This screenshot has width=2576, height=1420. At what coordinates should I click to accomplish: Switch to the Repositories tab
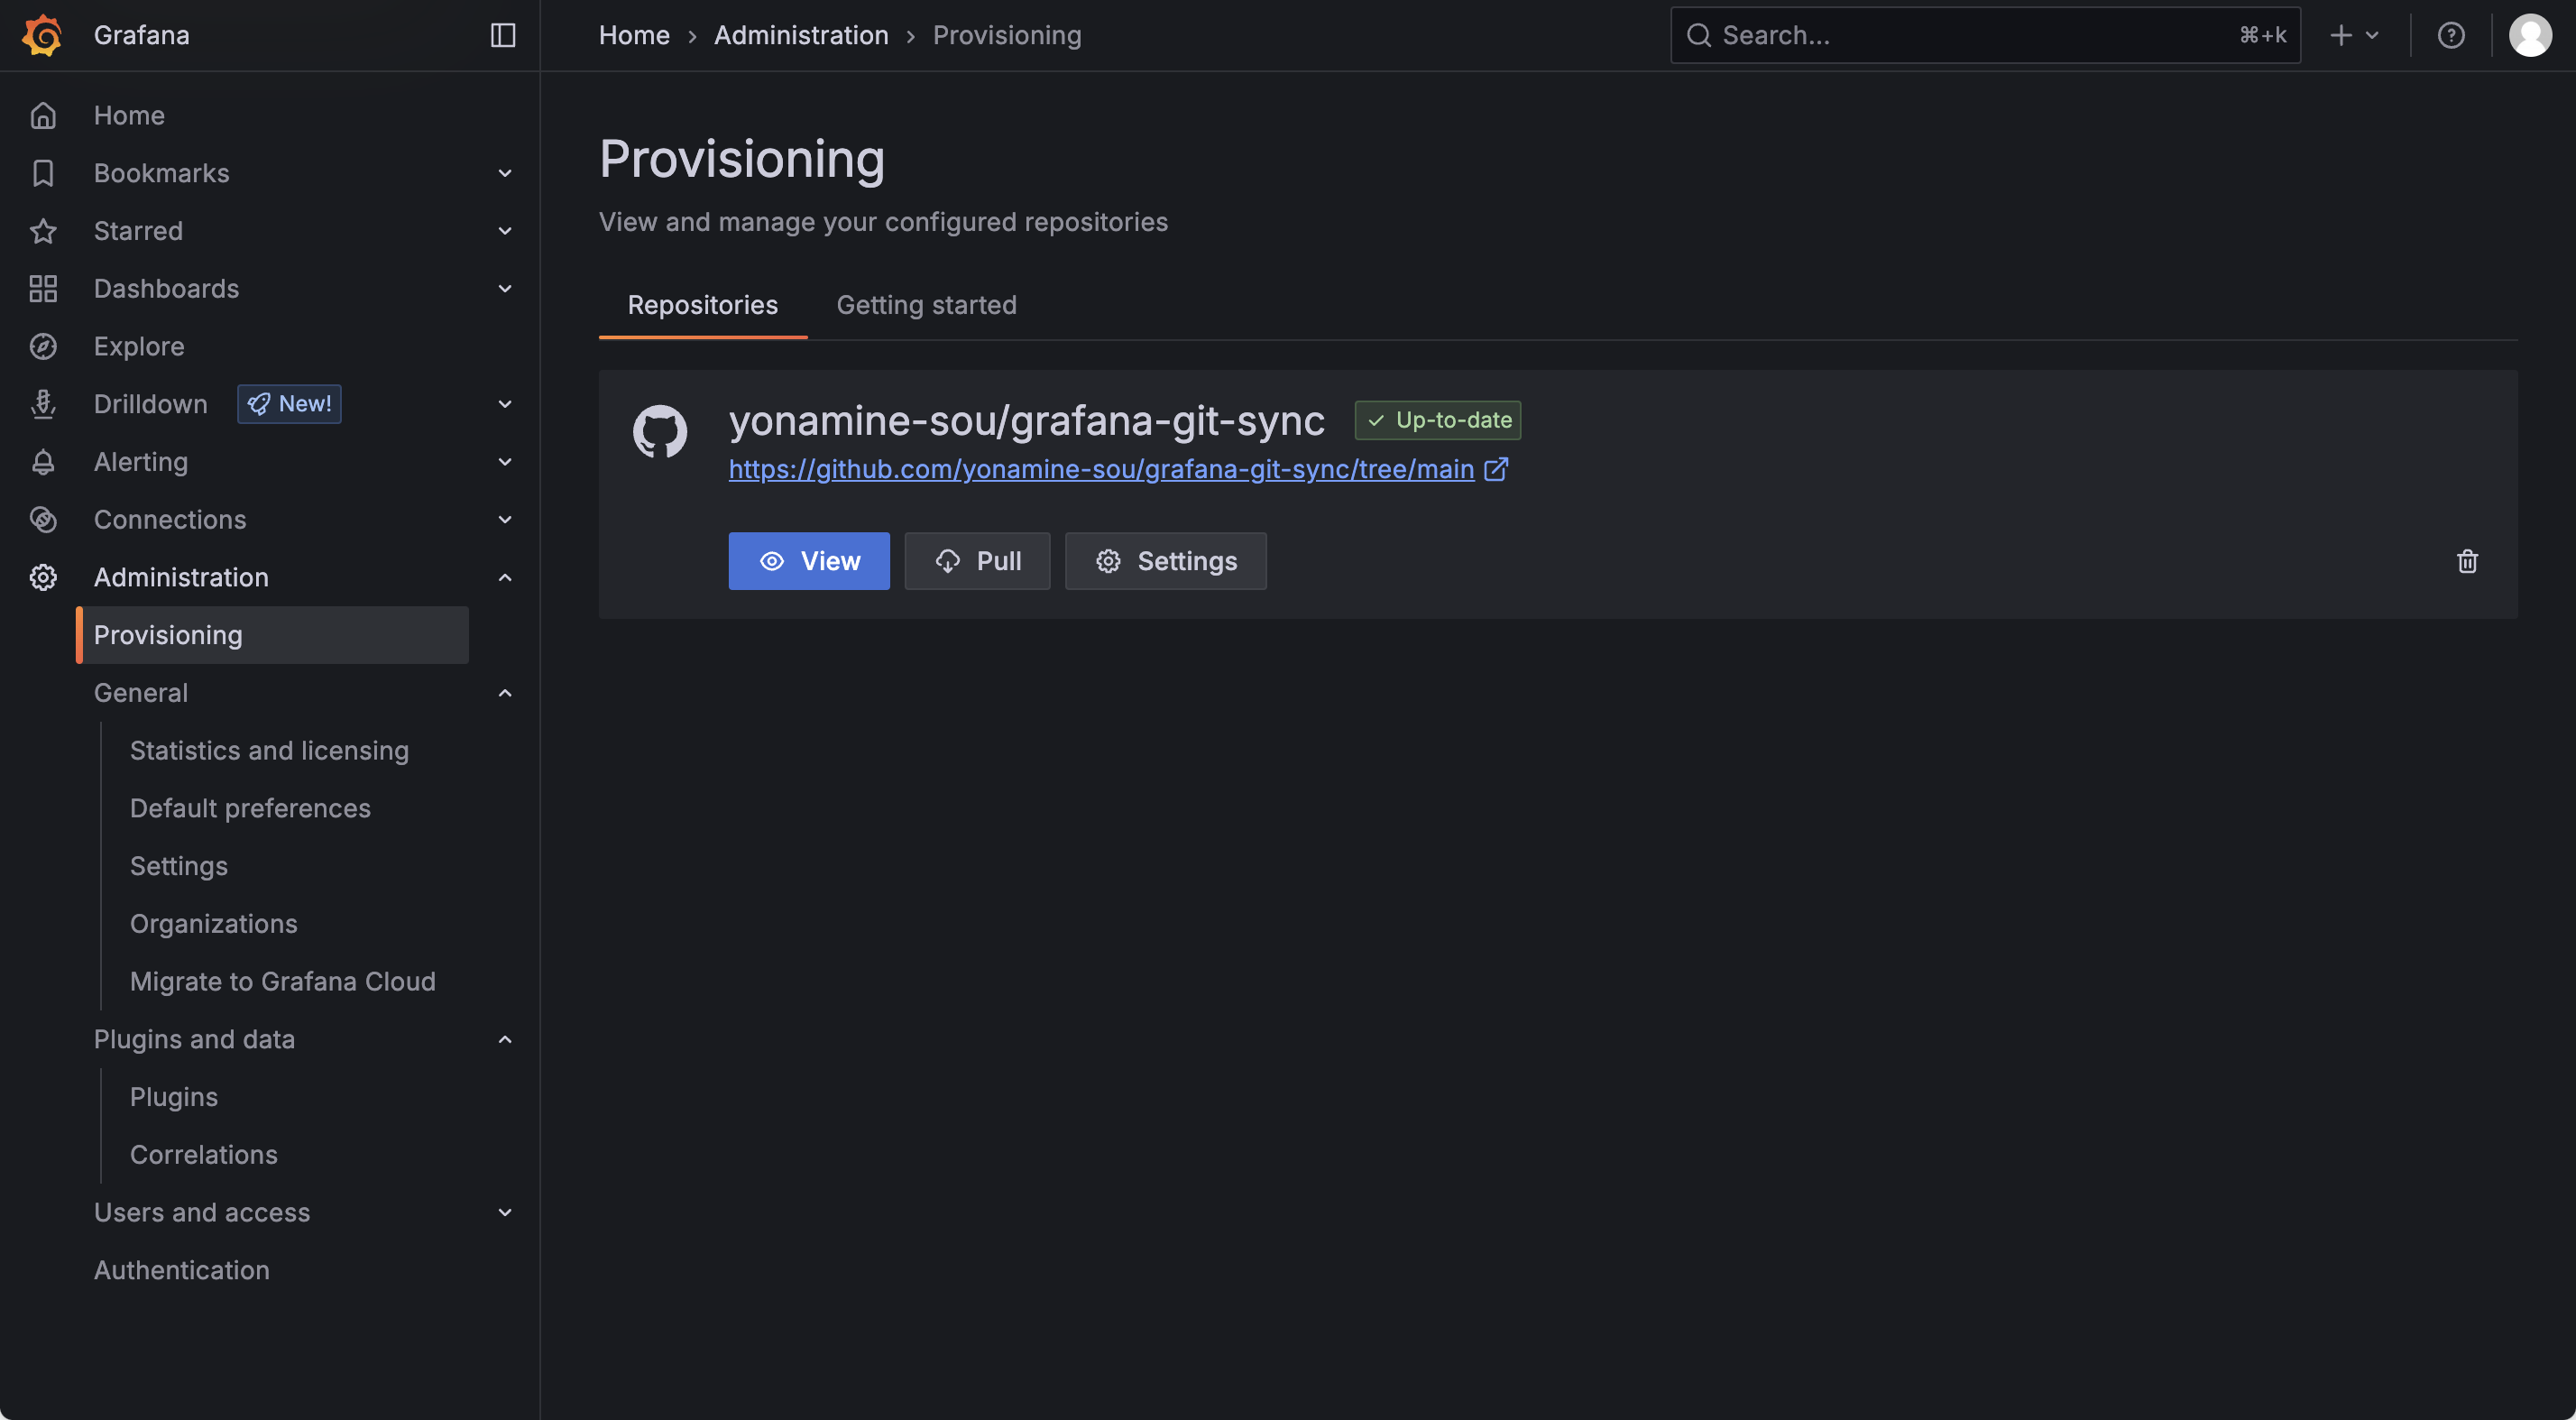click(x=702, y=305)
